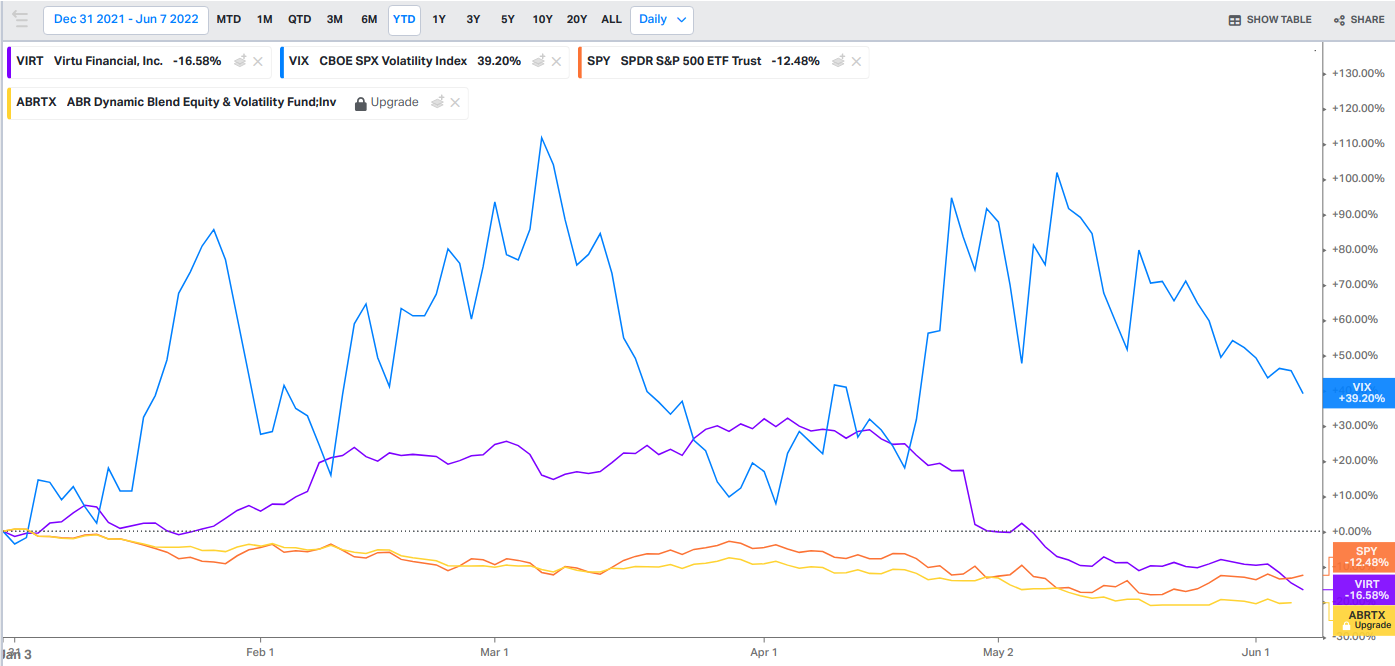Click the add-to-stack icon on the ABRTX chip

click(x=437, y=102)
